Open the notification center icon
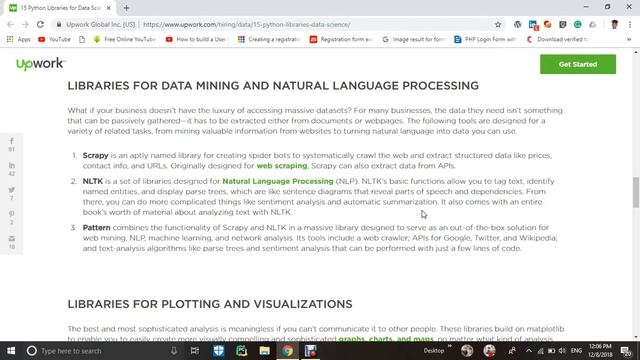 (626, 351)
